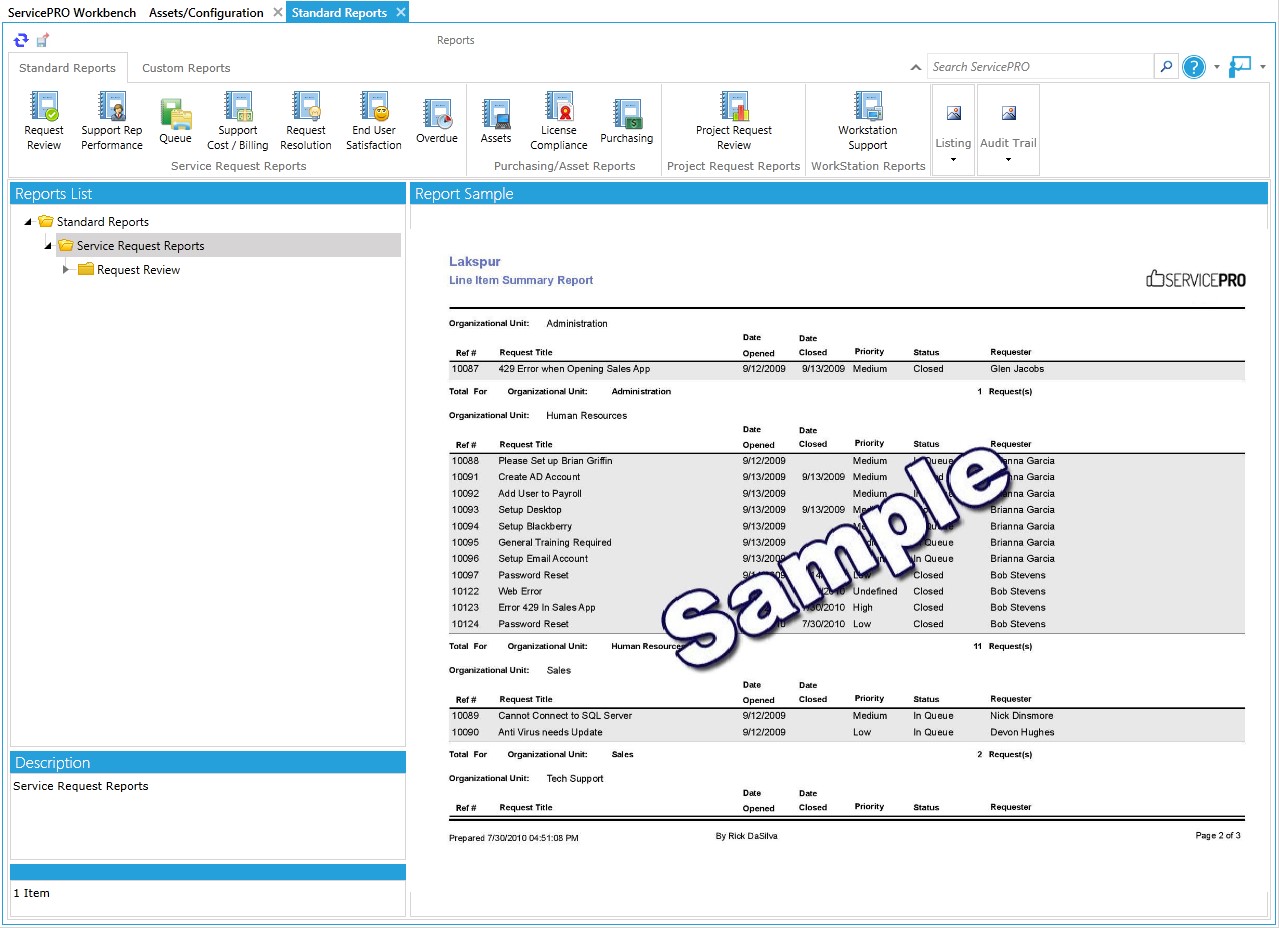Viewport: 1279px width, 928px height.
Task: Open the Request Review report
Action: click(44, 121)
